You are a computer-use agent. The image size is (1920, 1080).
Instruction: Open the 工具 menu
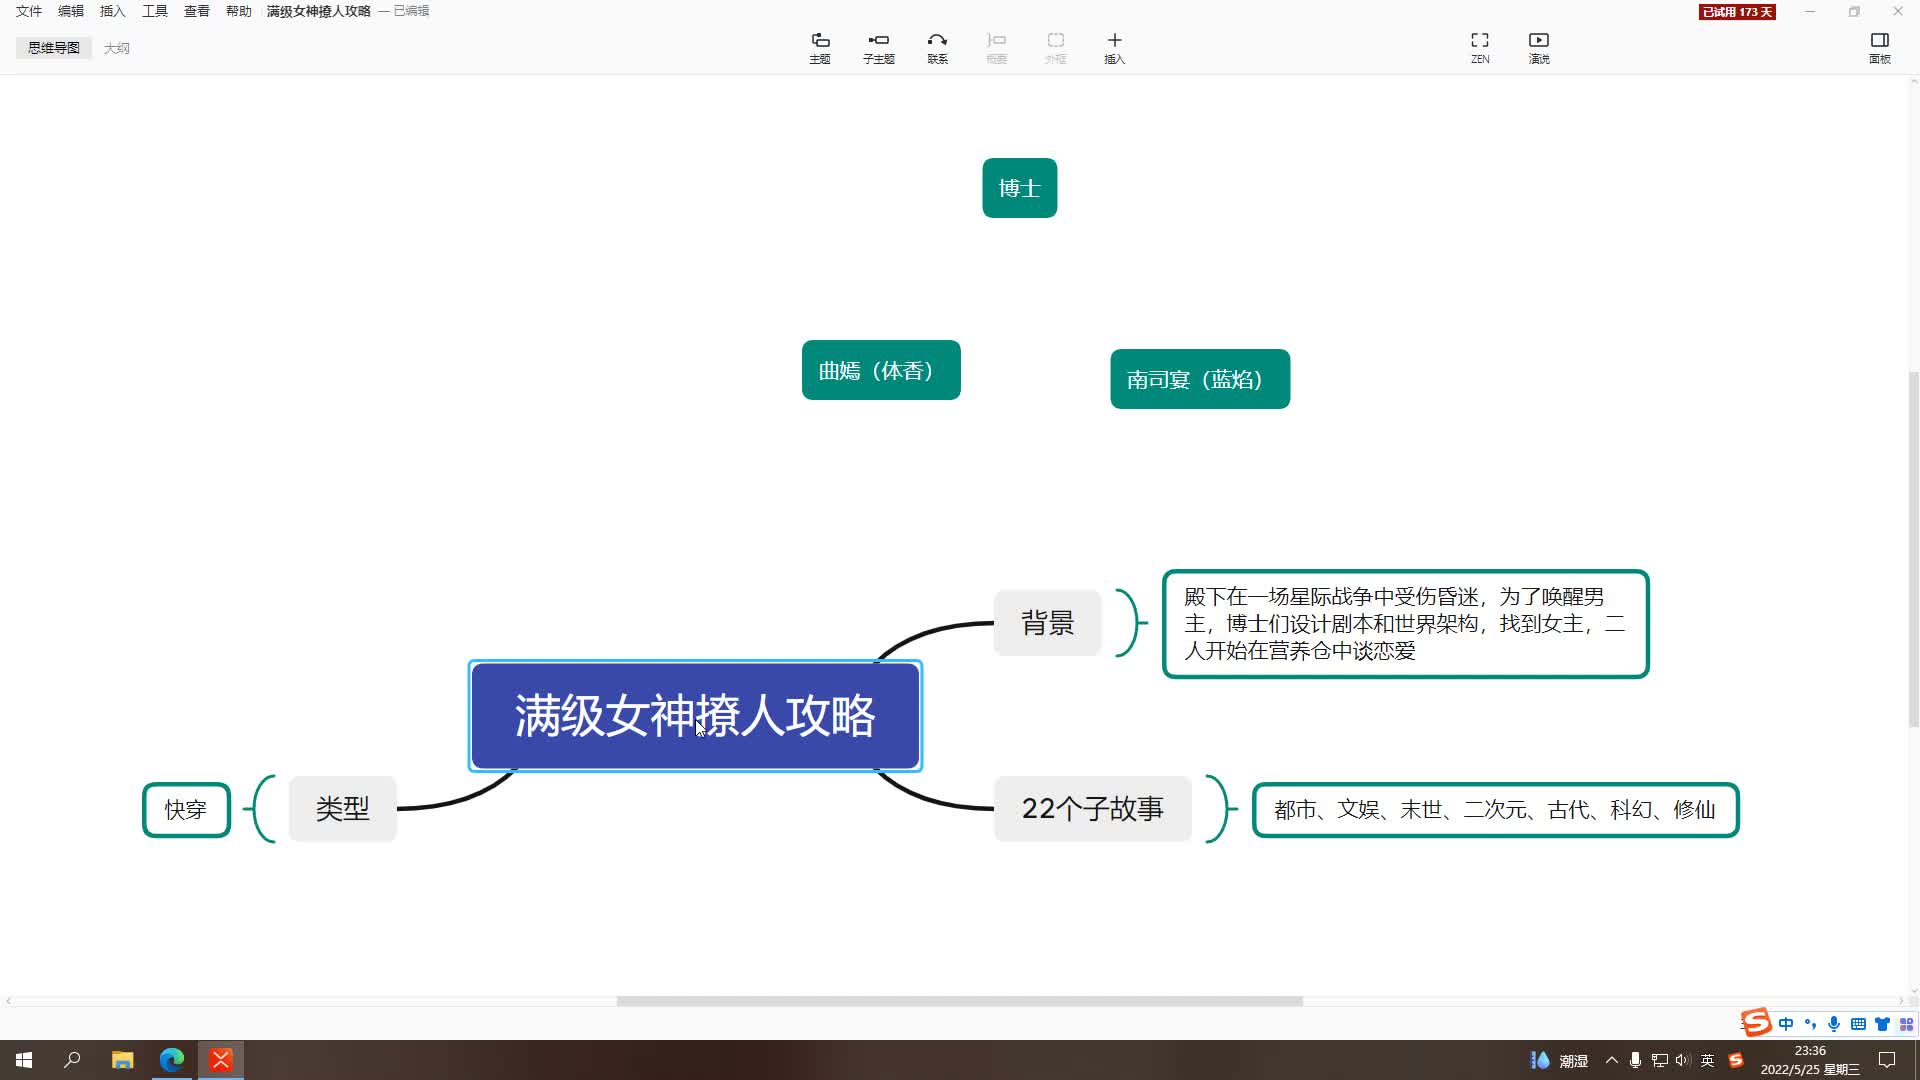click(x=155, y=11)
